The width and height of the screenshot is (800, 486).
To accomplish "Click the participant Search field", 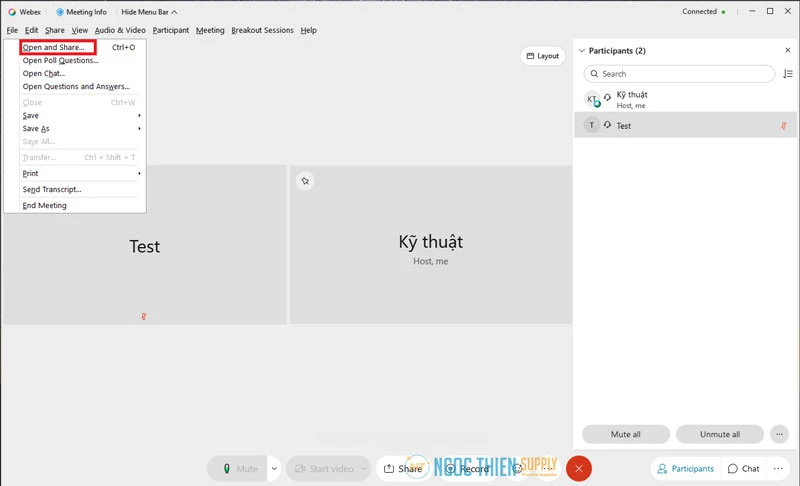I will pyautogui.click(x=679, y=74).
